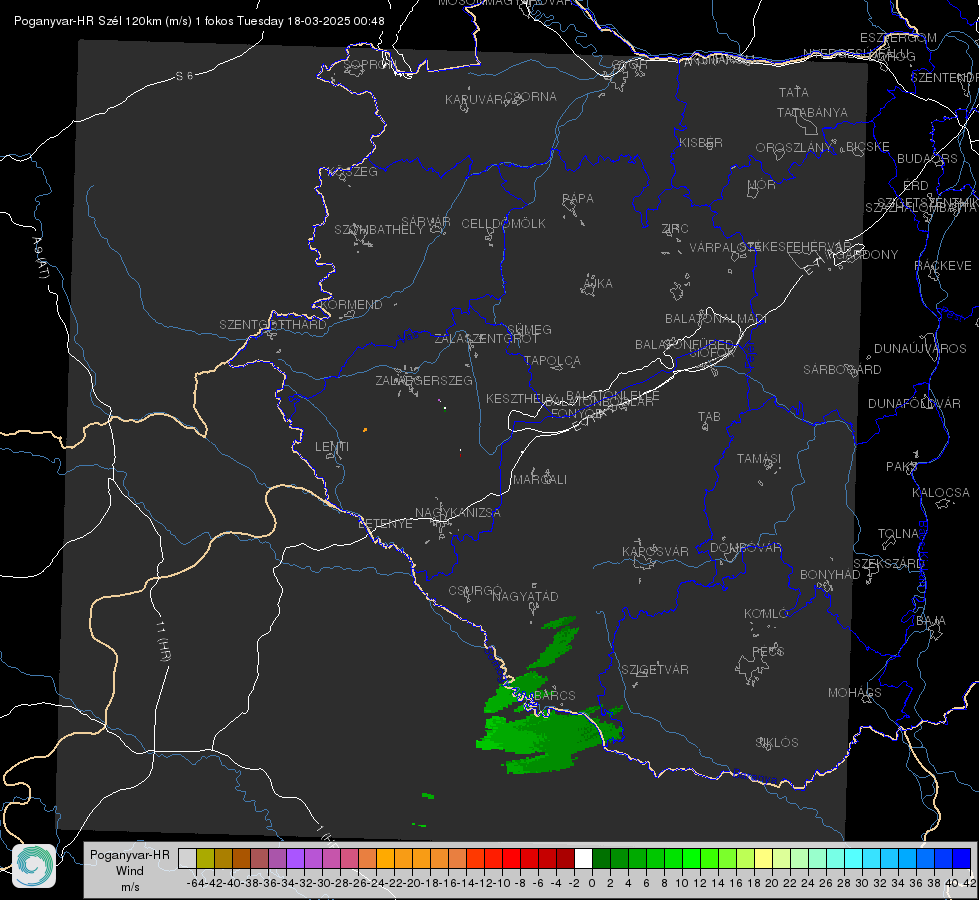The height and width of the screenshot is (900, 979).
Task: Click the small orange echo near Lenti
Action: [365, 430]
